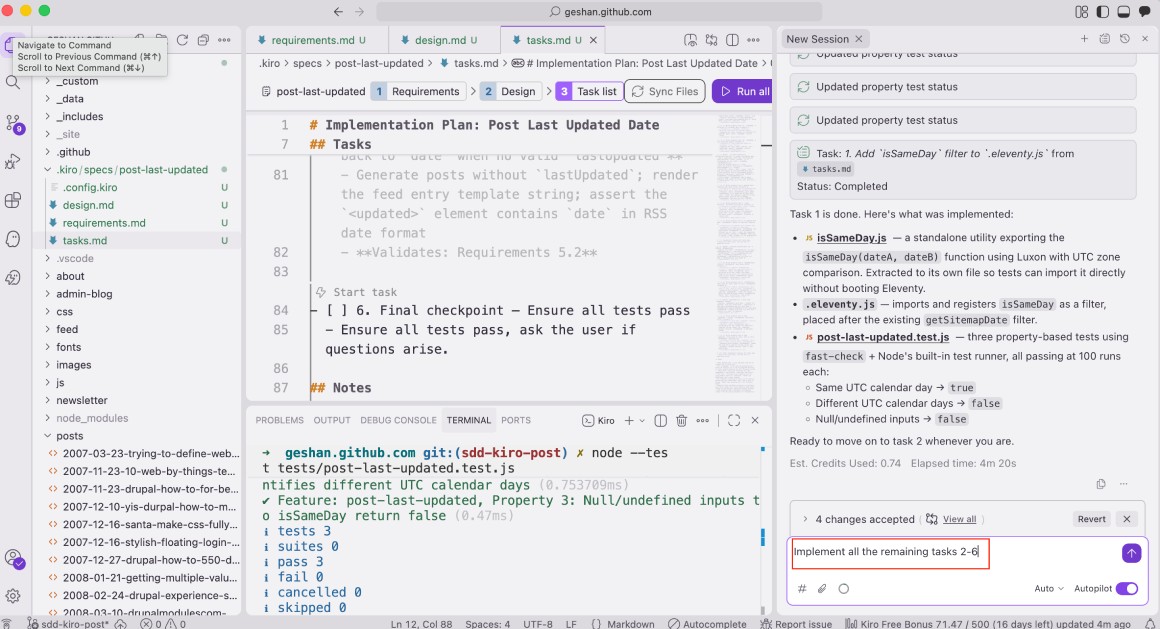Toggle Autocomplete in the status bar
Image resolution: width=1160 pixels, height=629 pixels.
pos(707,624)
